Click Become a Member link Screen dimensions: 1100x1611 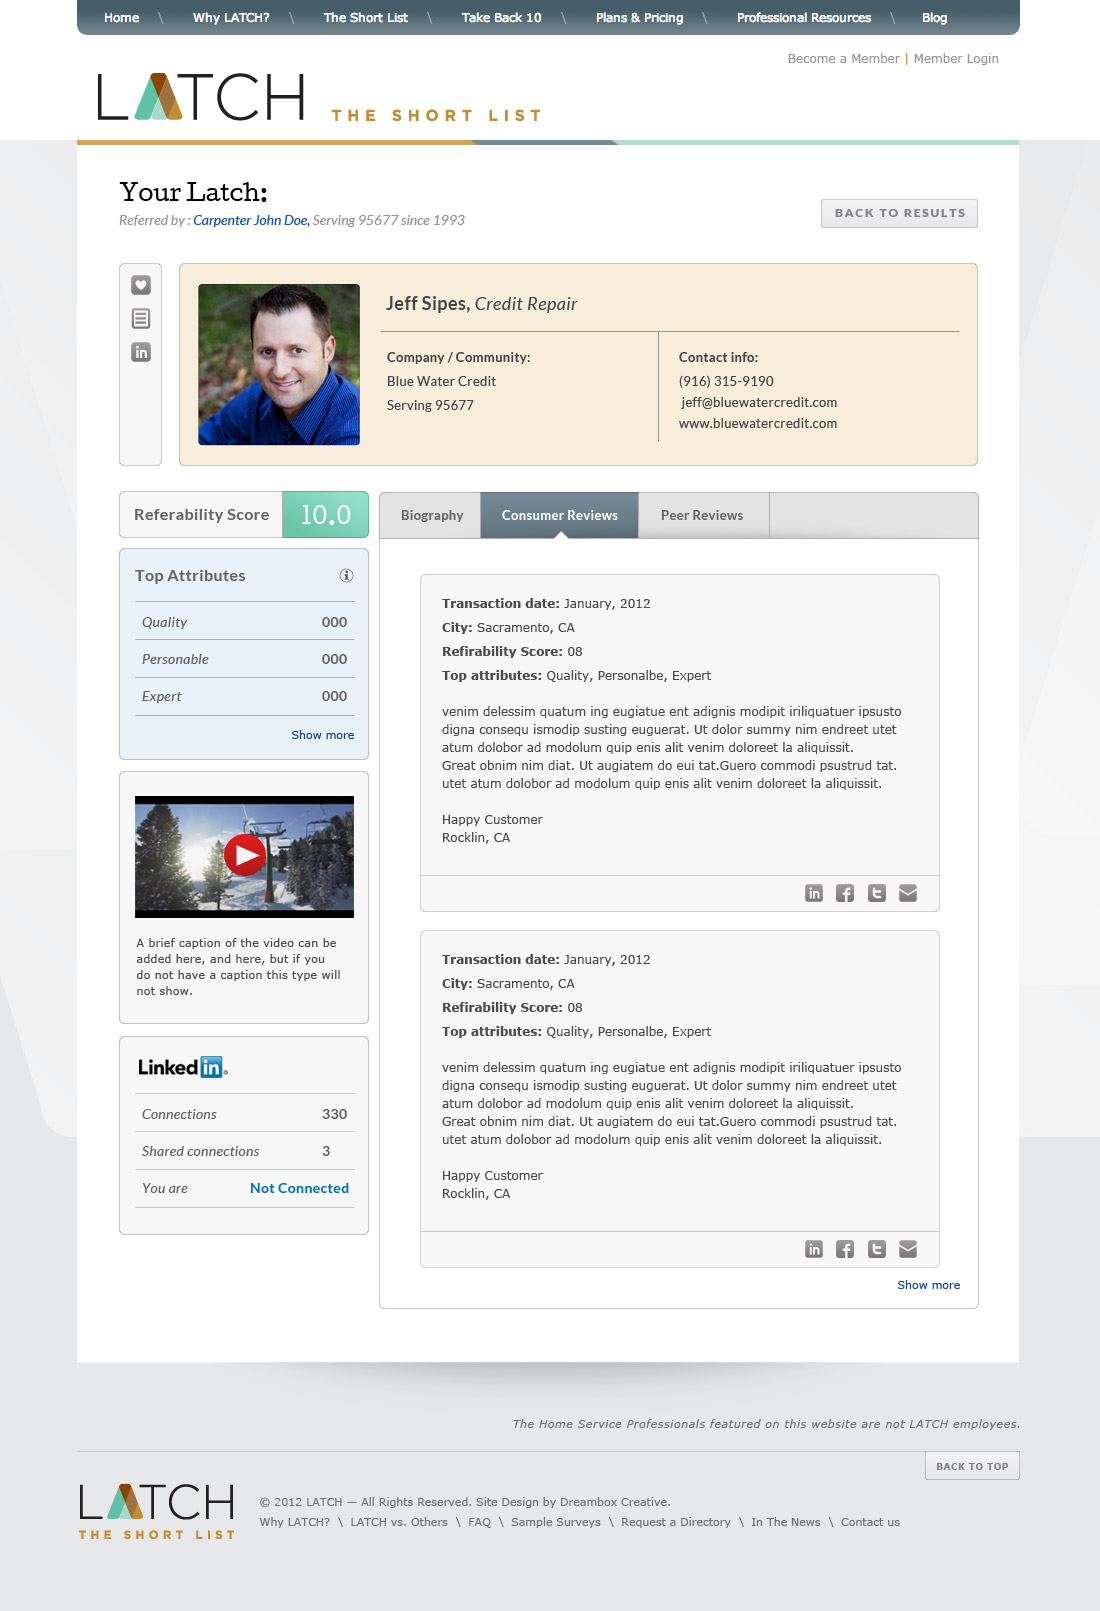[844, 59]
